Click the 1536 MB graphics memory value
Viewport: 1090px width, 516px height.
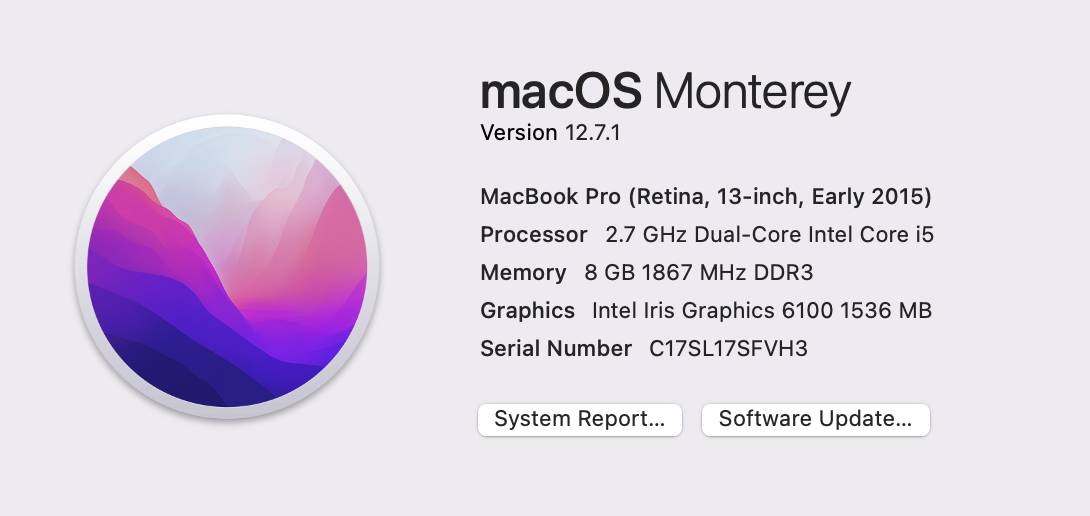pyautogui.click(x=886, y=311)
